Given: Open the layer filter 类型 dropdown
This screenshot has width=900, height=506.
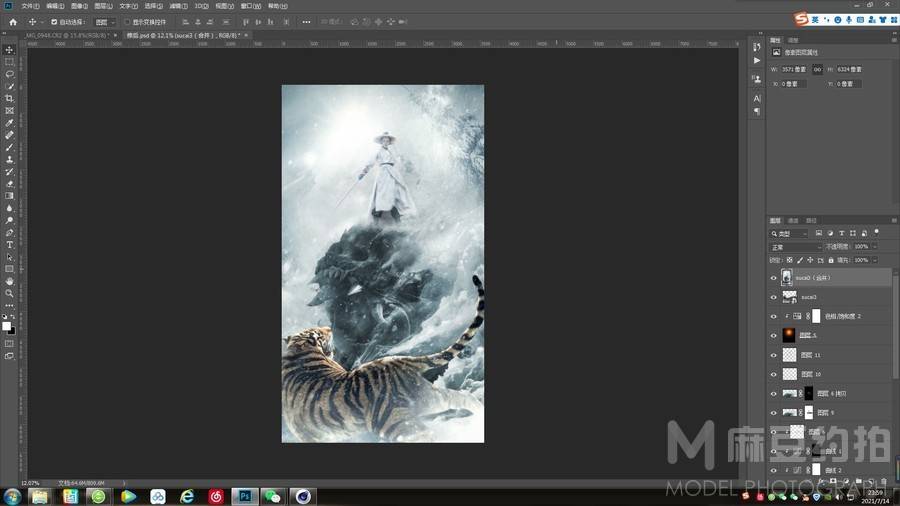Looking at the screenshot, I should point(789,233).
